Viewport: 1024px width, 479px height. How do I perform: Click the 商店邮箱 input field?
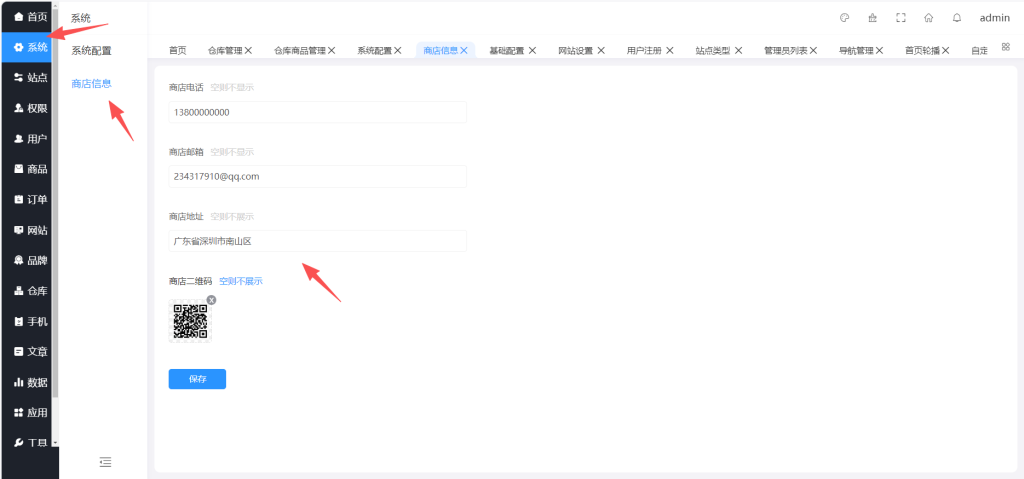[317, 176]
